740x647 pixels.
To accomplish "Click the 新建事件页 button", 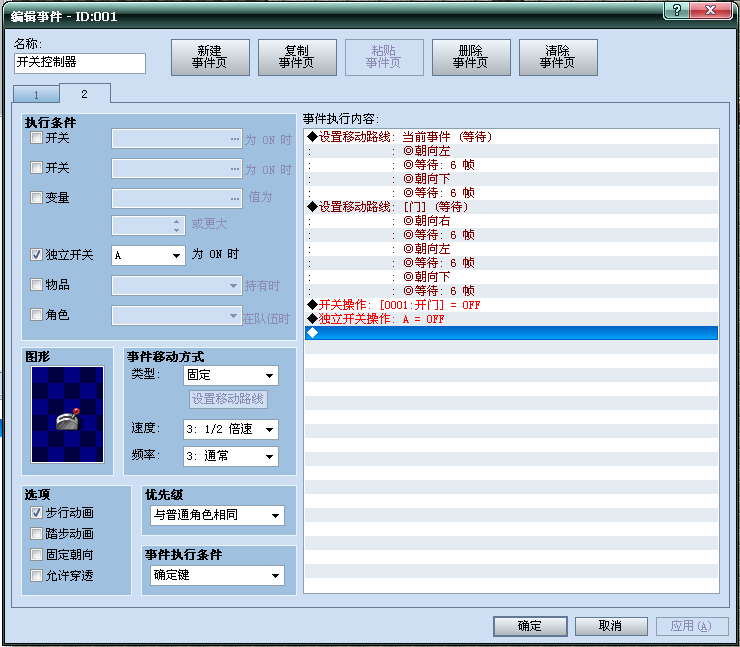I will point(209,57).
